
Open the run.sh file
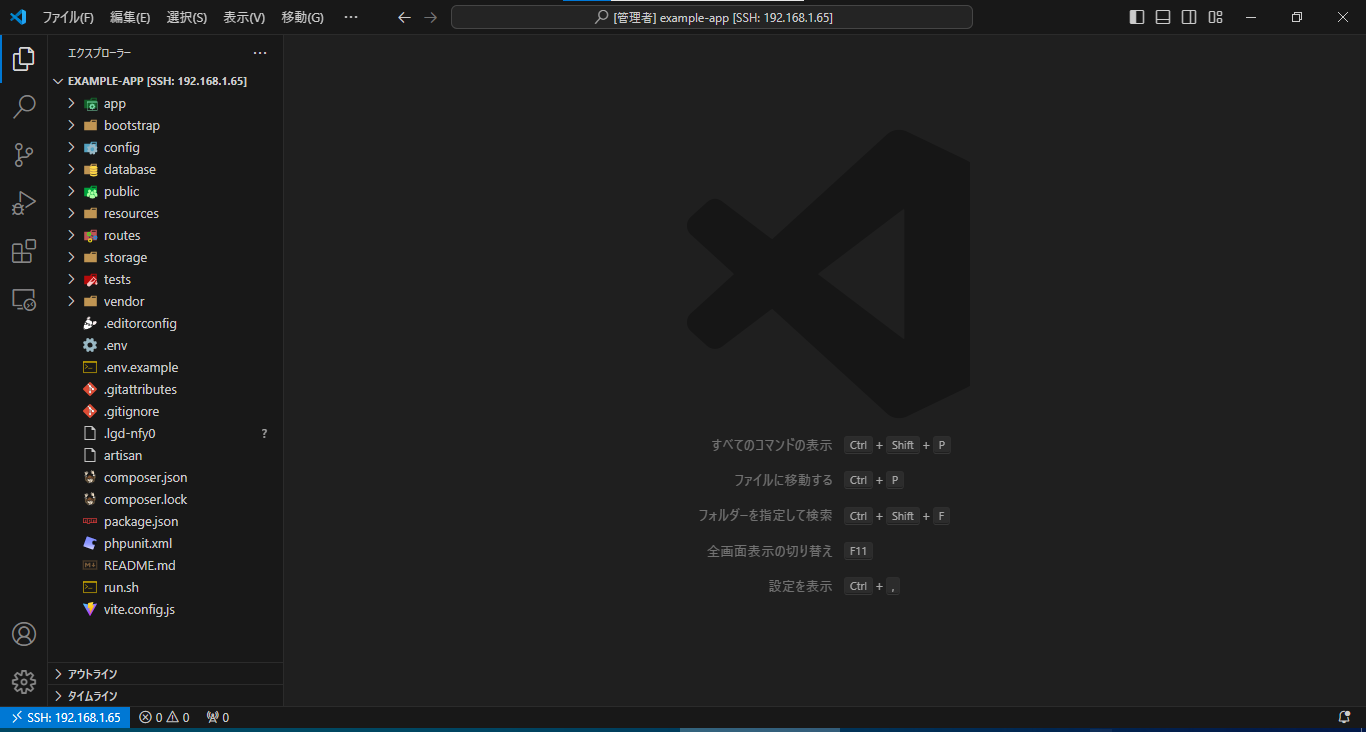(166, 588)
